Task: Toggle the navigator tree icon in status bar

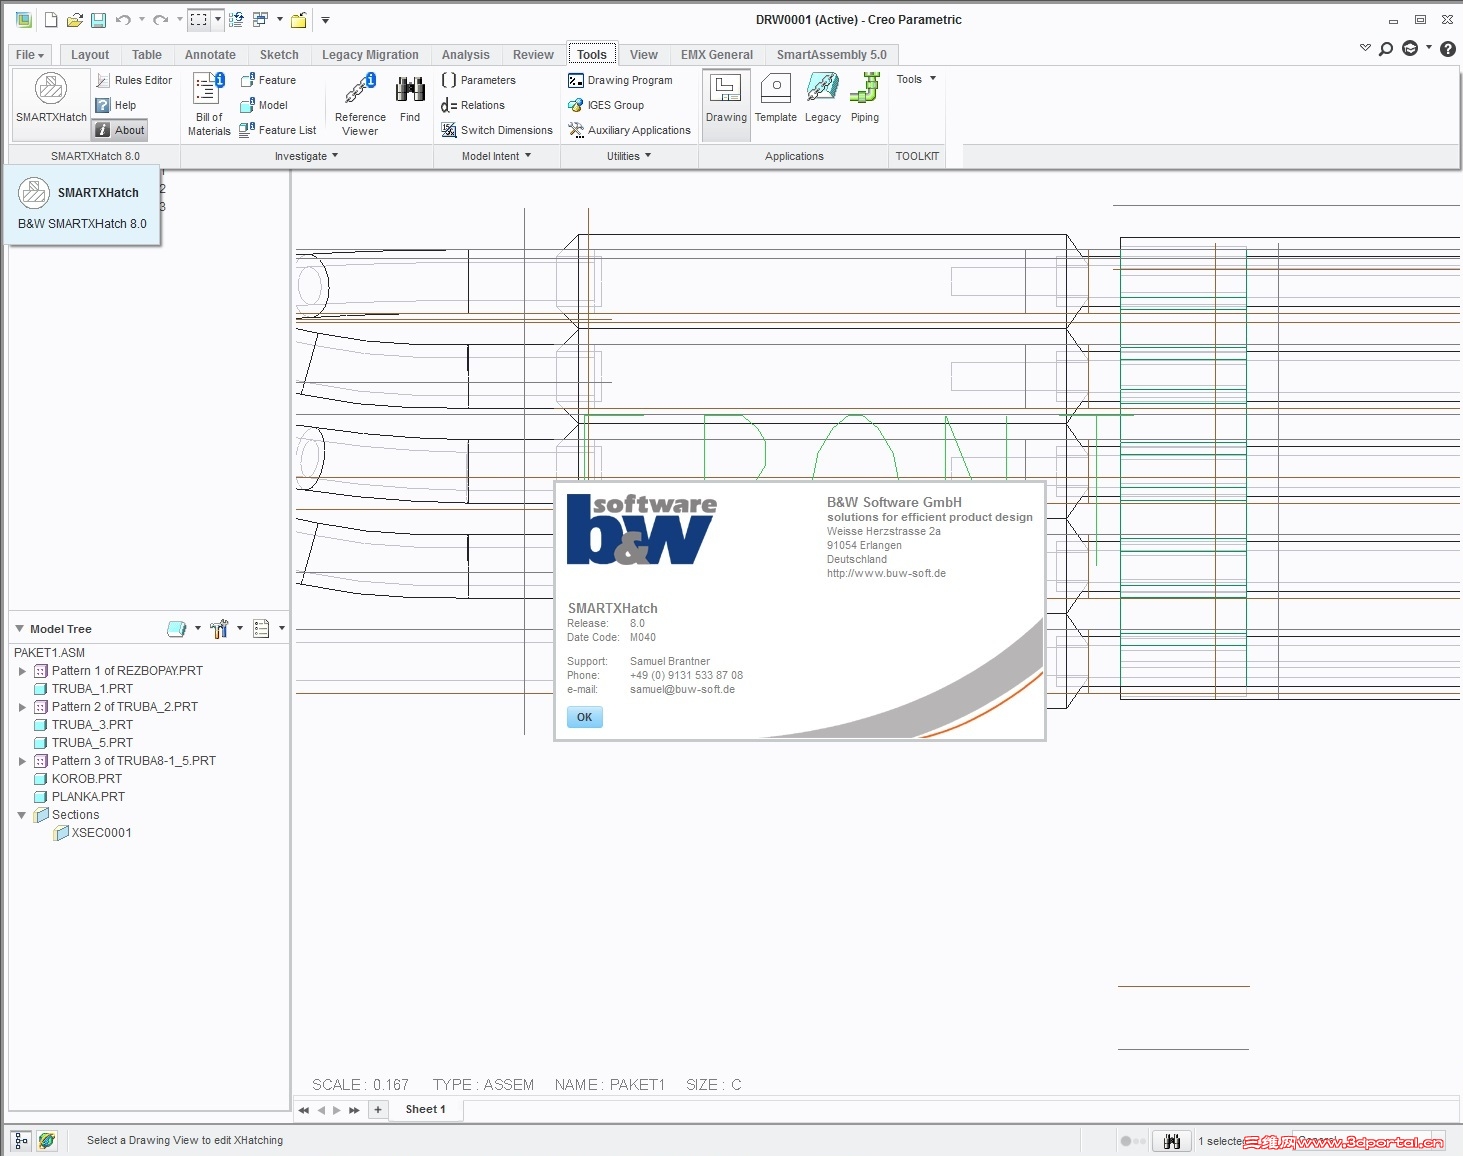Action: pos(21,1140)
